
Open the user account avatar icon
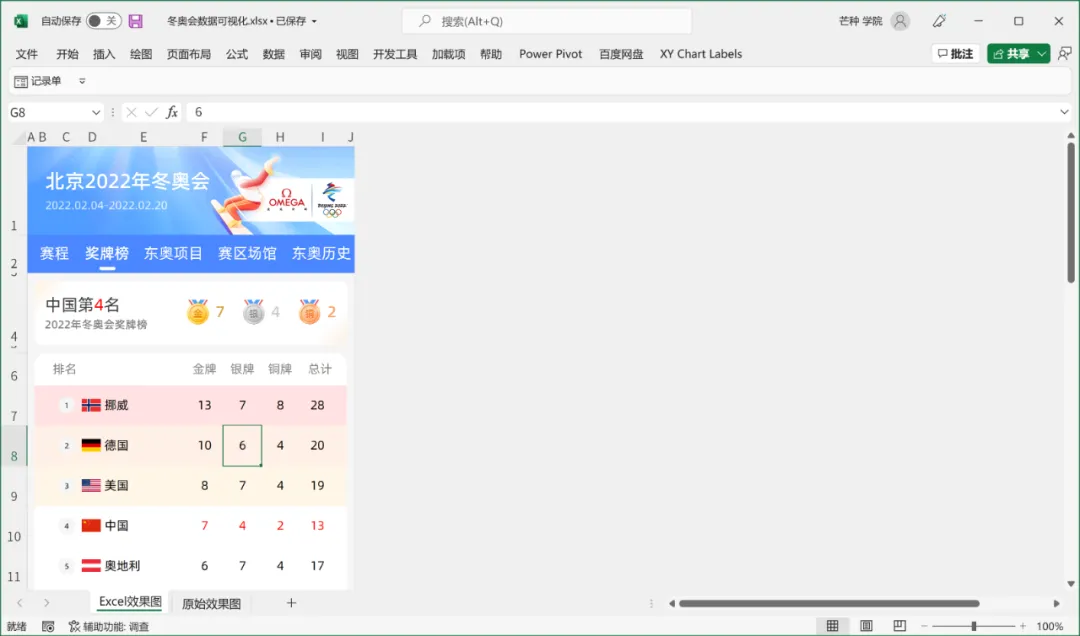coord(900,21)
